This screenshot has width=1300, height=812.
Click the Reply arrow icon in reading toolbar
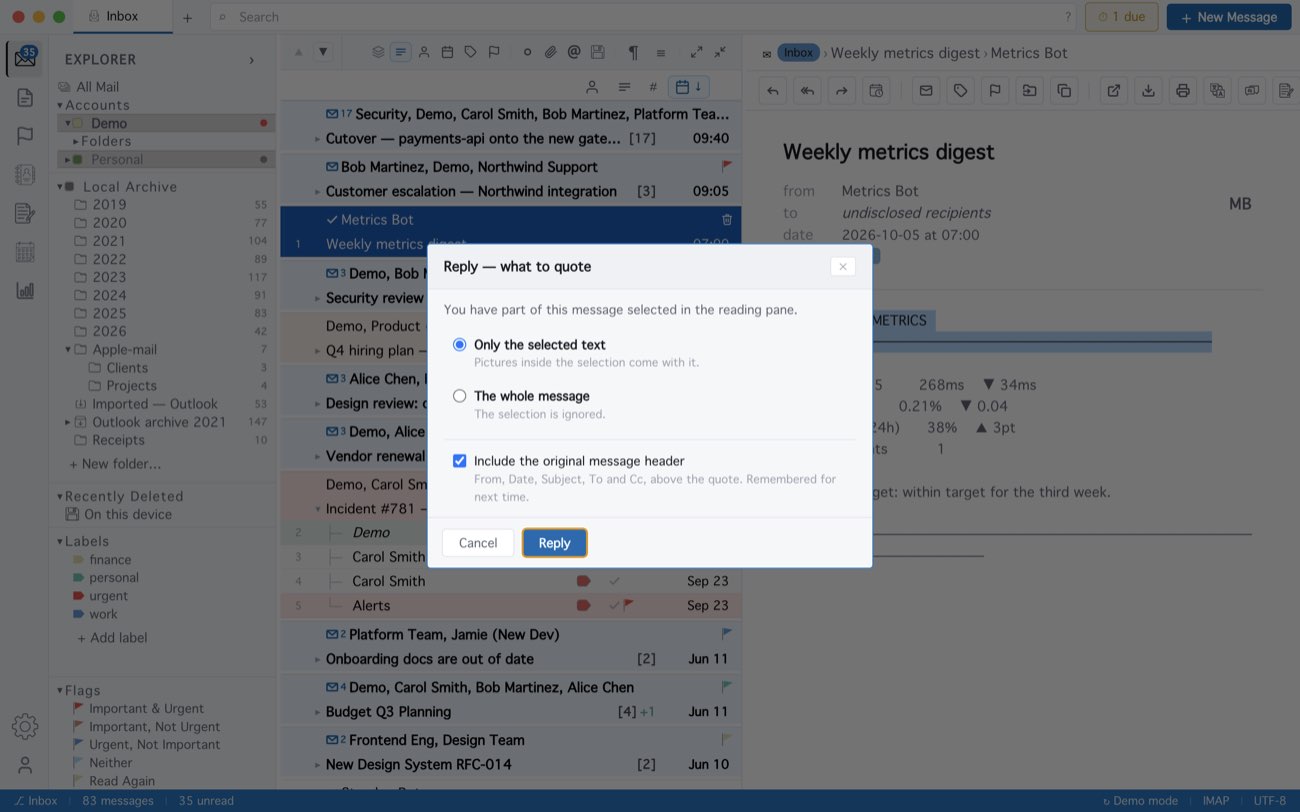click(773, 91)
